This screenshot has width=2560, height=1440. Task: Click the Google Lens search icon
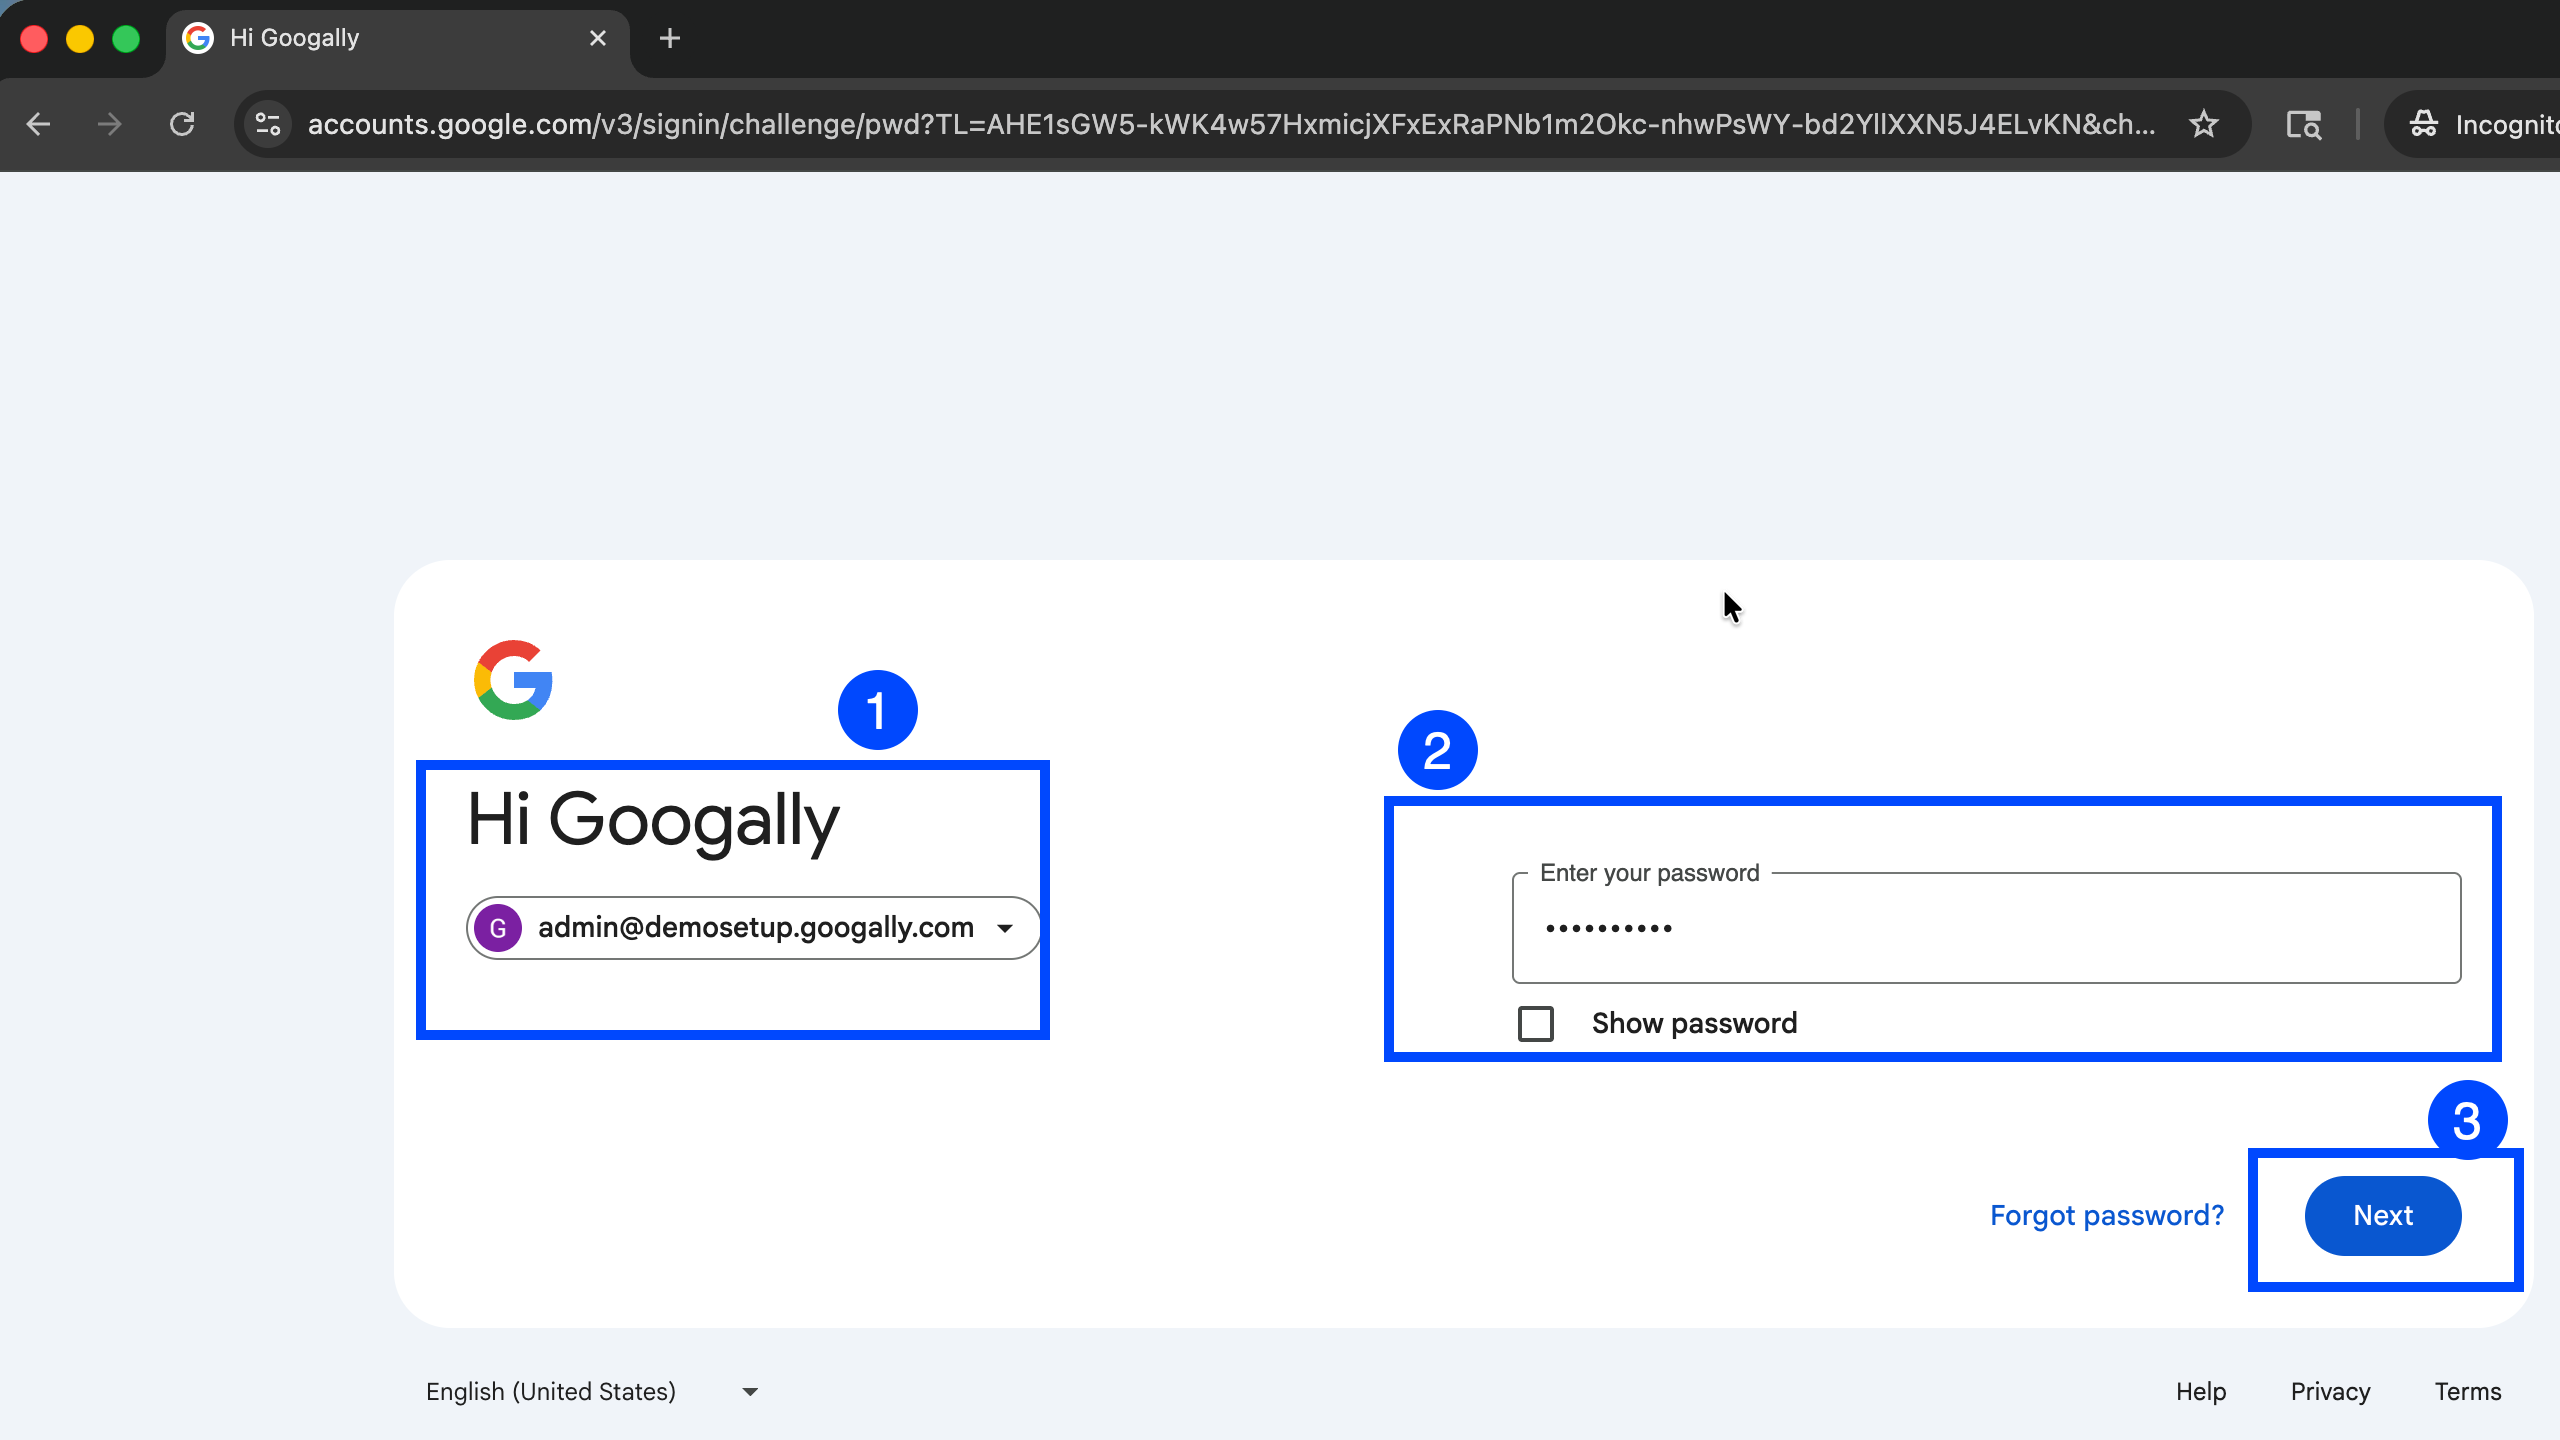pos(2303,124)
